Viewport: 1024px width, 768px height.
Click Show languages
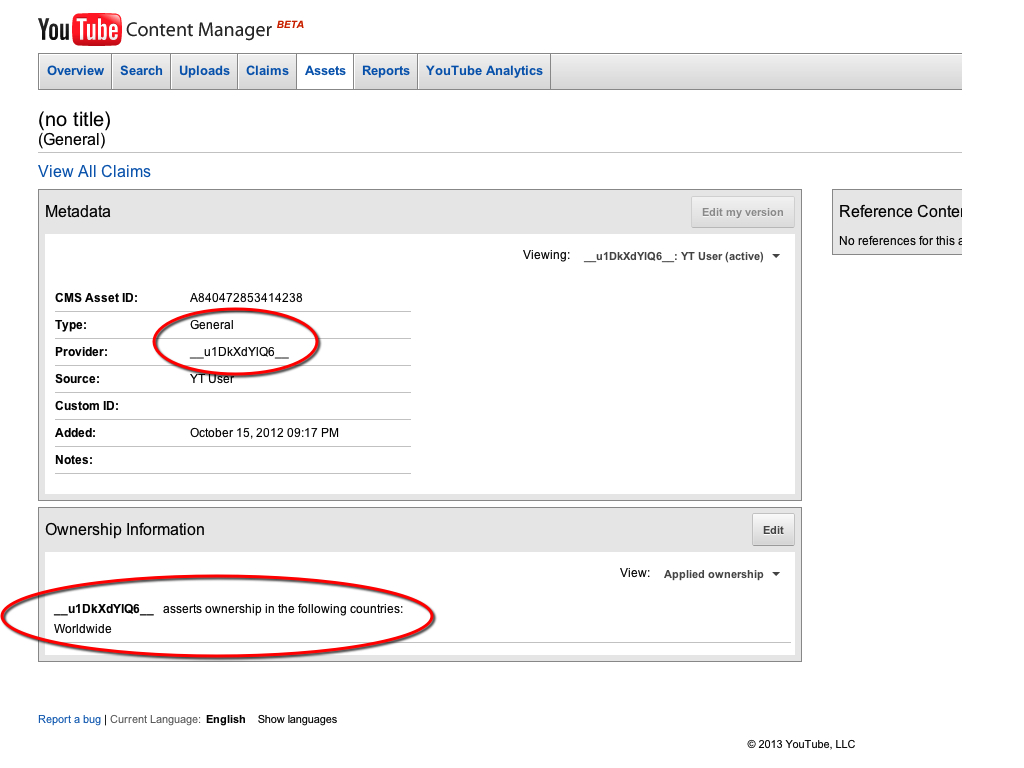pos(297,719)
